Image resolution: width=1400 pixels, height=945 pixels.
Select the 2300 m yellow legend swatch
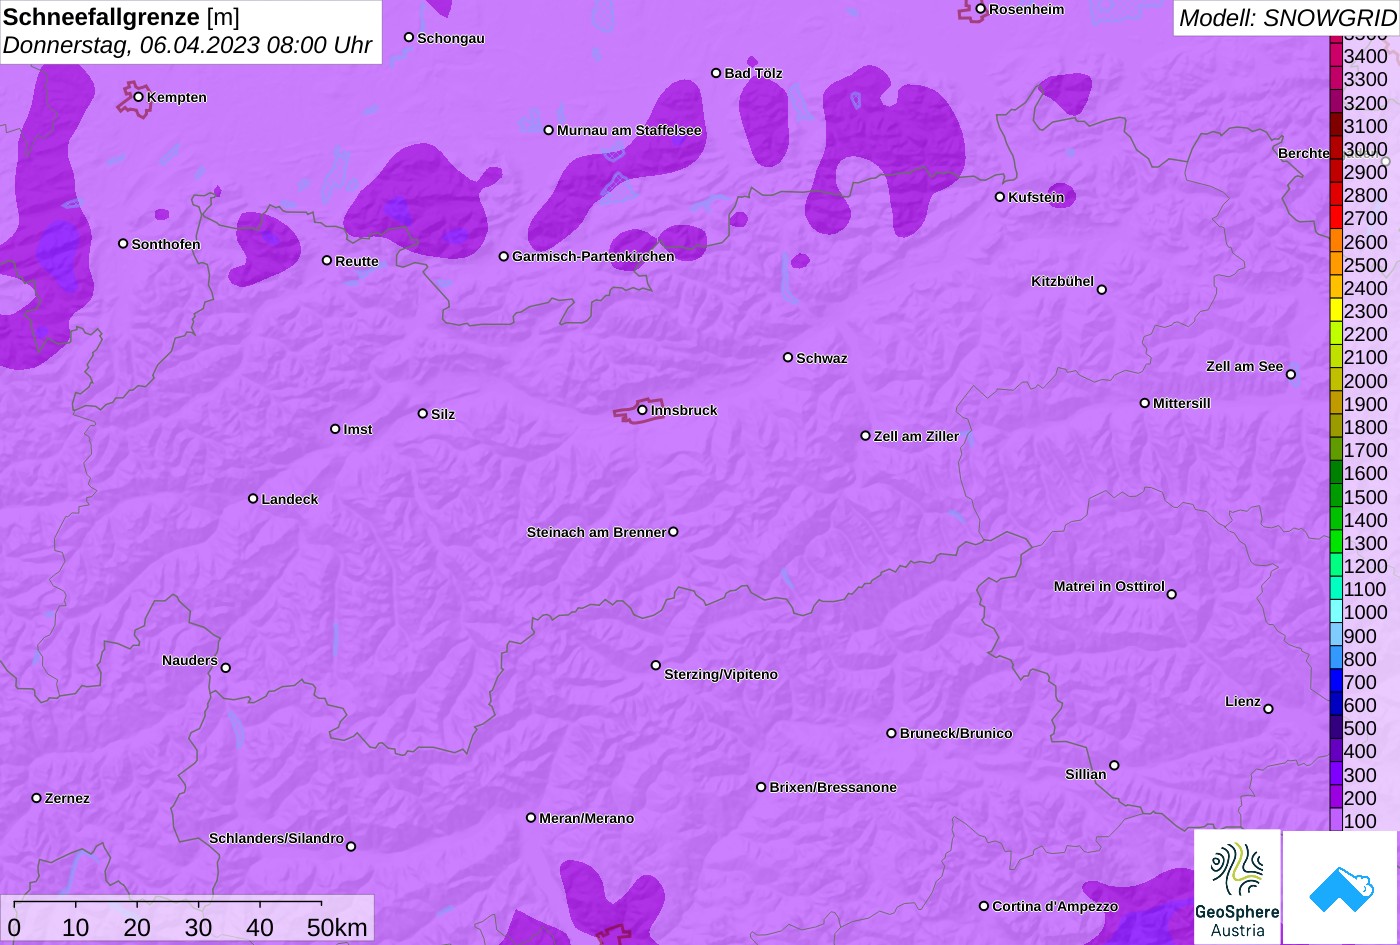tap(1336, 311)
